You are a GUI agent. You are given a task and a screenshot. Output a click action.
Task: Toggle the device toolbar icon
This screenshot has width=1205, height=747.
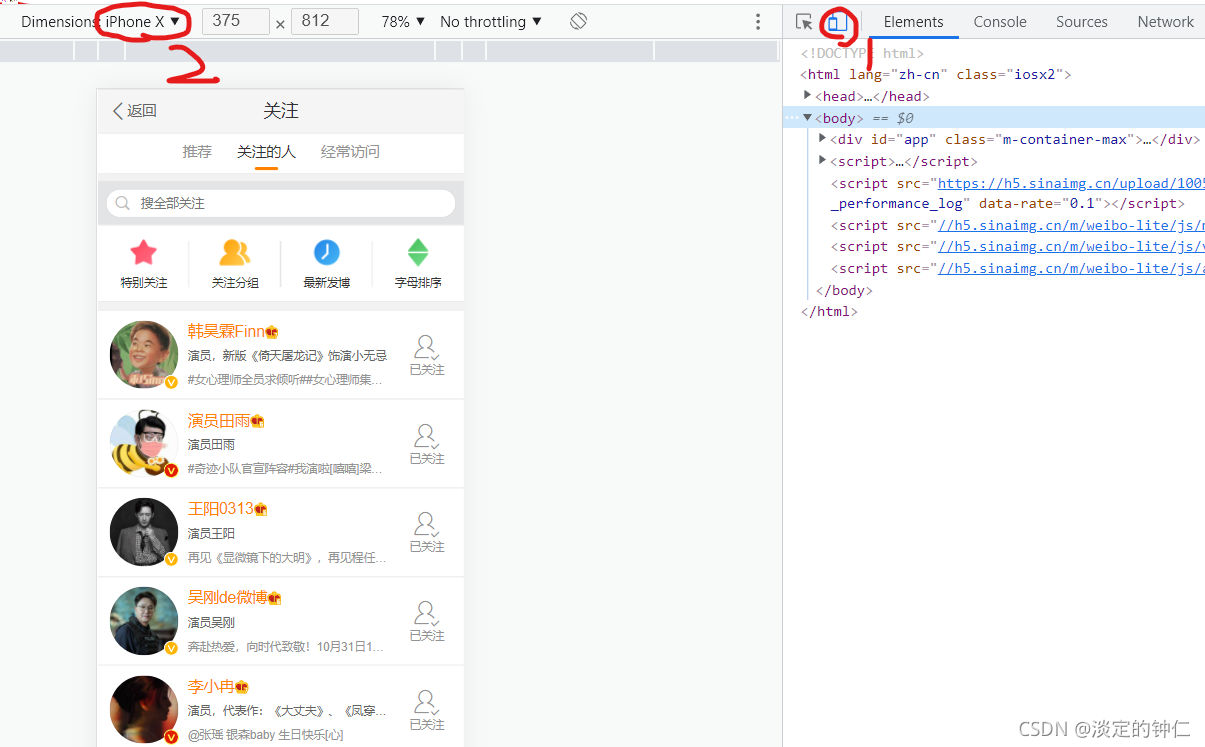point(838,22)
